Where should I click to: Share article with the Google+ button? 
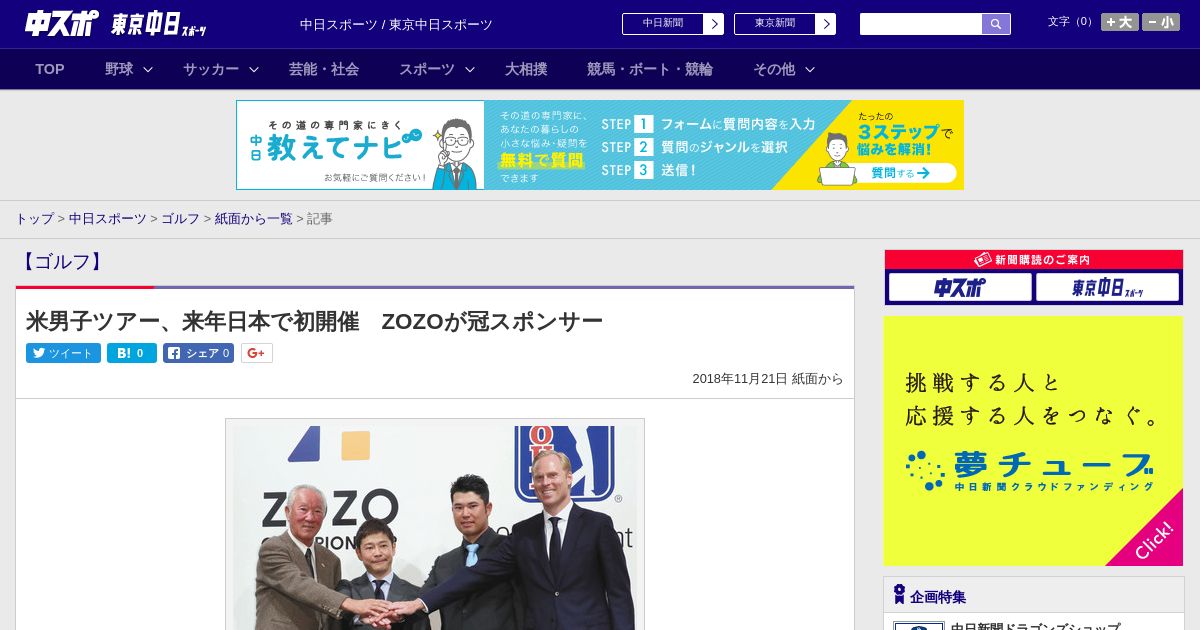[x=257, y=353]
